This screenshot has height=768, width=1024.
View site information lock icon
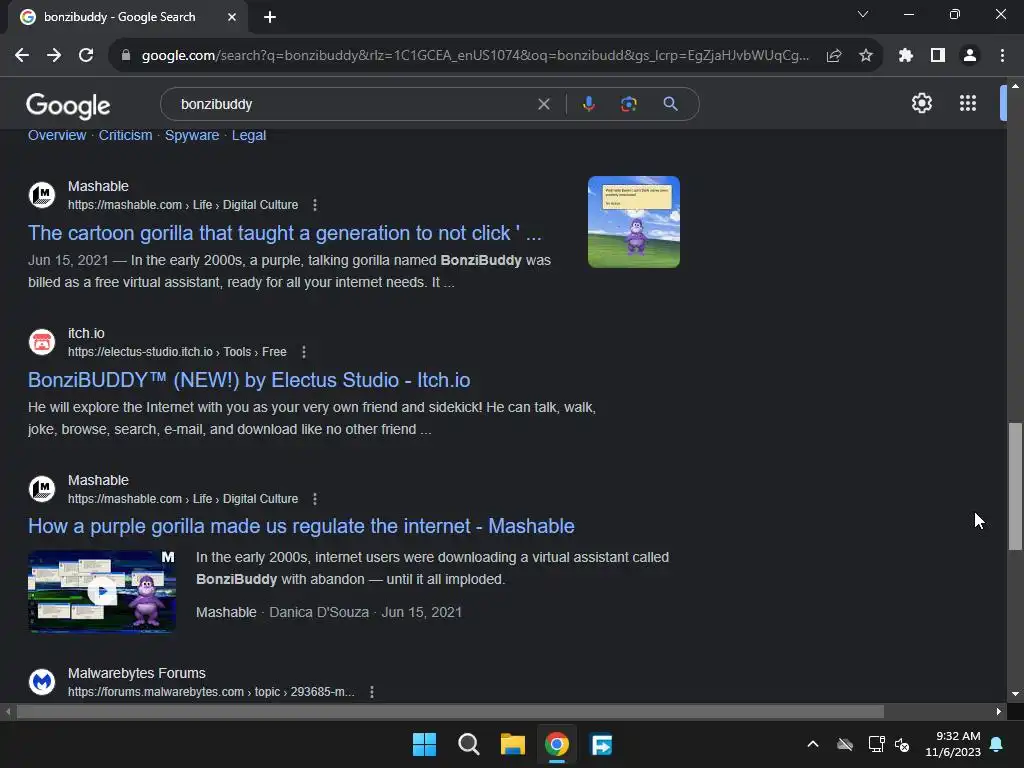coord(126,56)
